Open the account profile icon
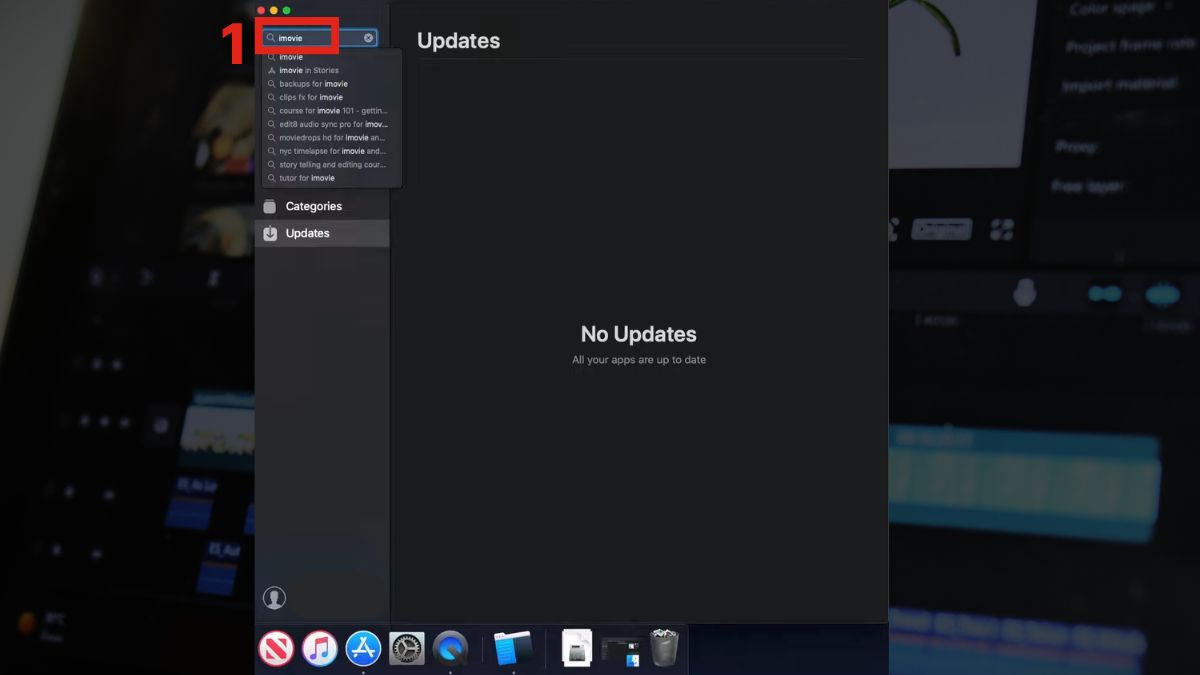The width and height of the screenshot is (1200, 675). 274,598
